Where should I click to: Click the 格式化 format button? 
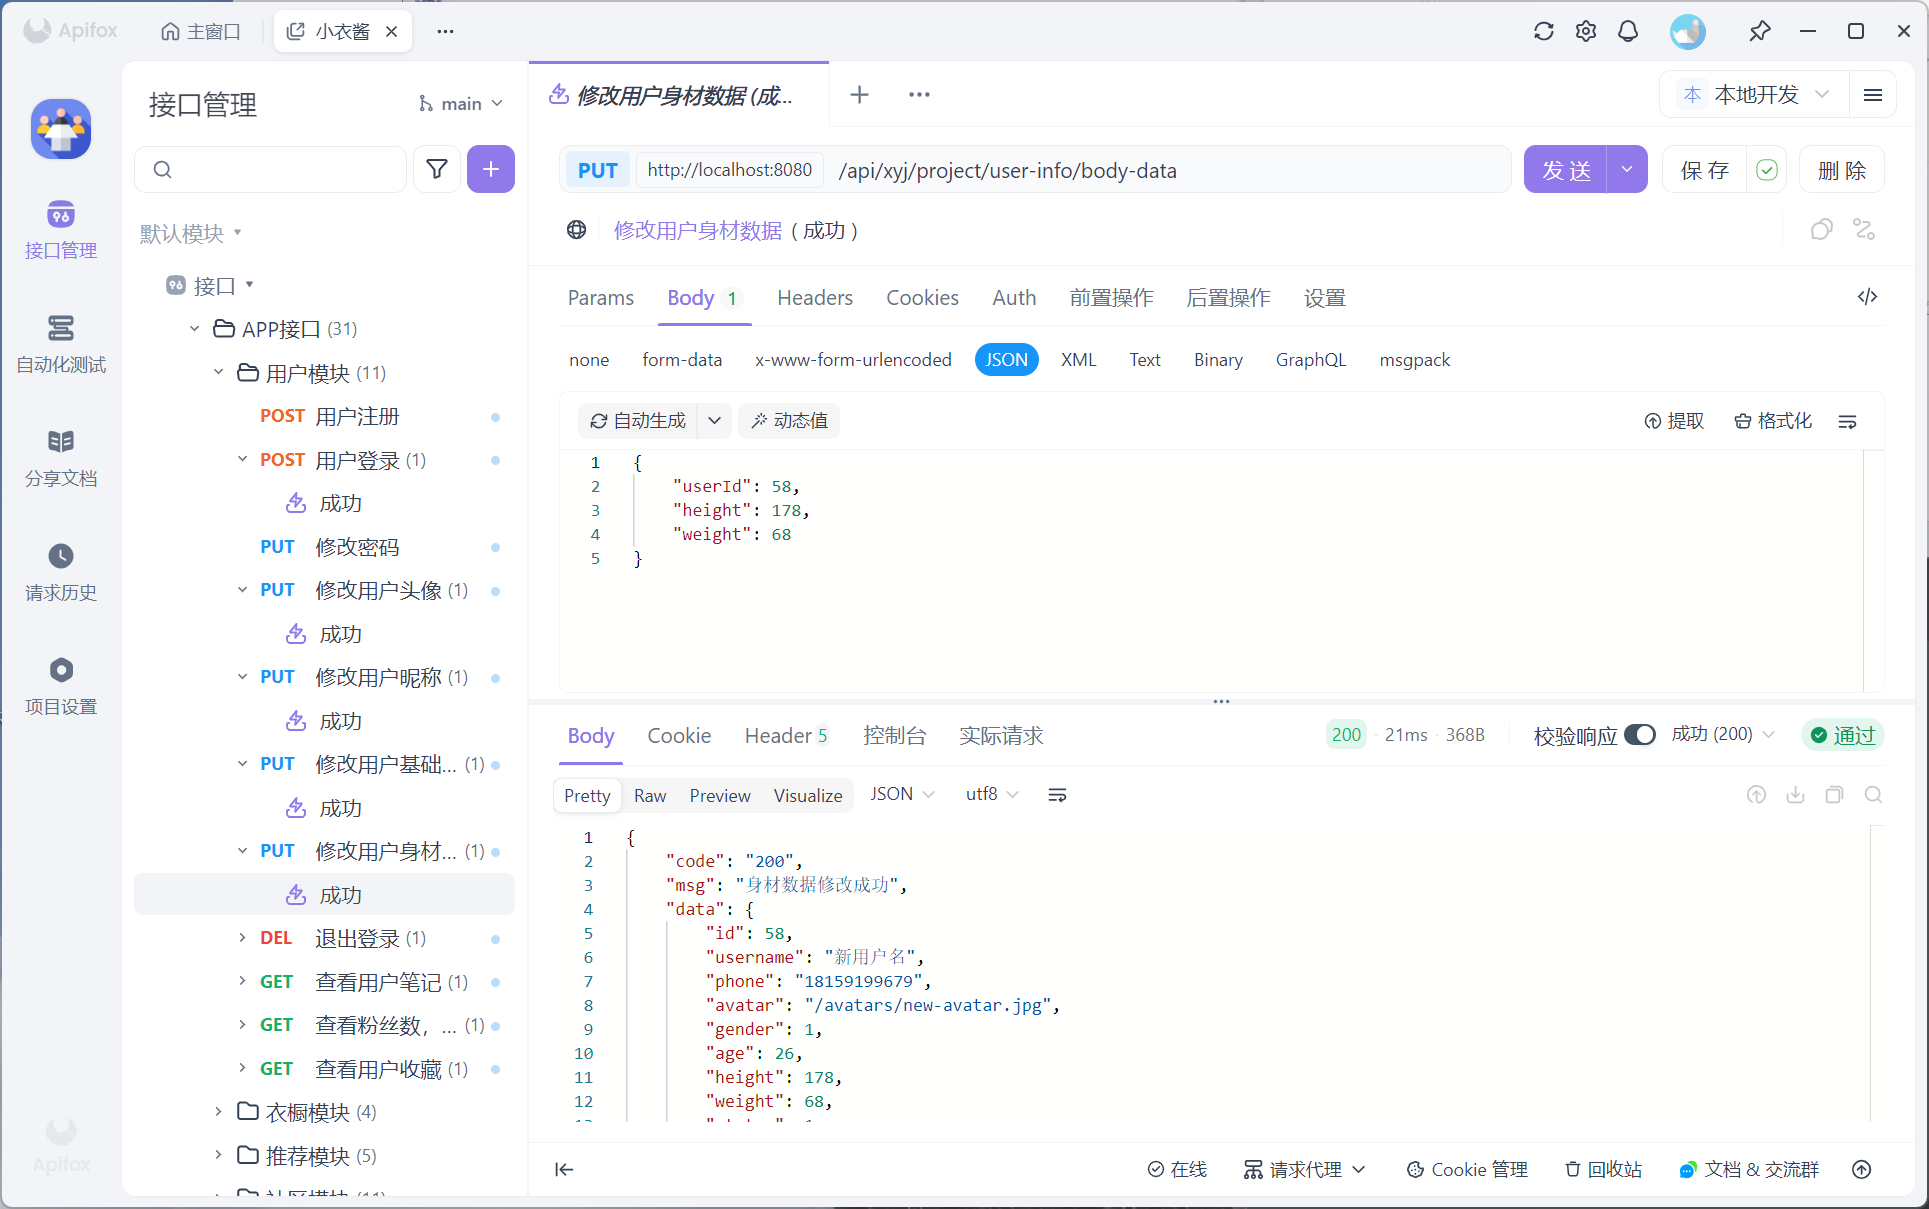pos(1773,421)
